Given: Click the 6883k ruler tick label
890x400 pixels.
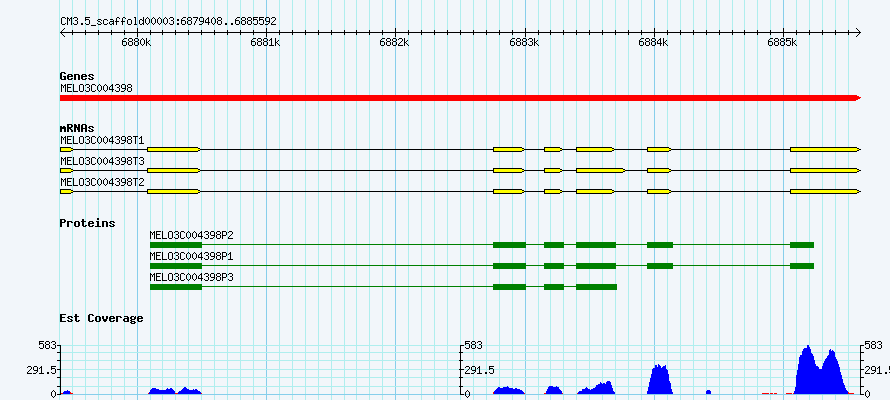Looking at the screenshot, I should pyautogui.click(x=524, y=43).
